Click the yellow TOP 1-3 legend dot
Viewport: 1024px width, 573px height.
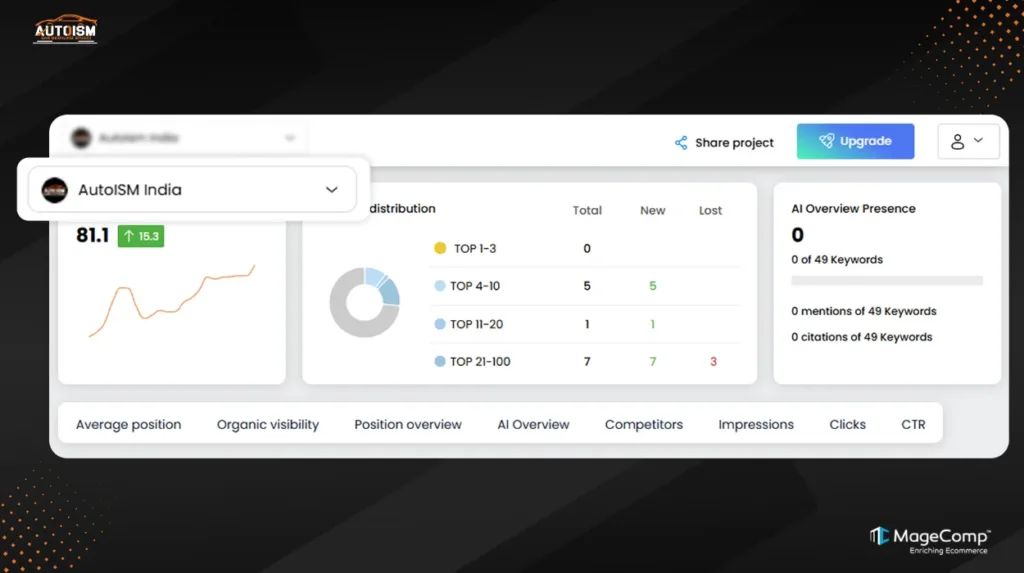pyautogui.click(x=440, y=248)
